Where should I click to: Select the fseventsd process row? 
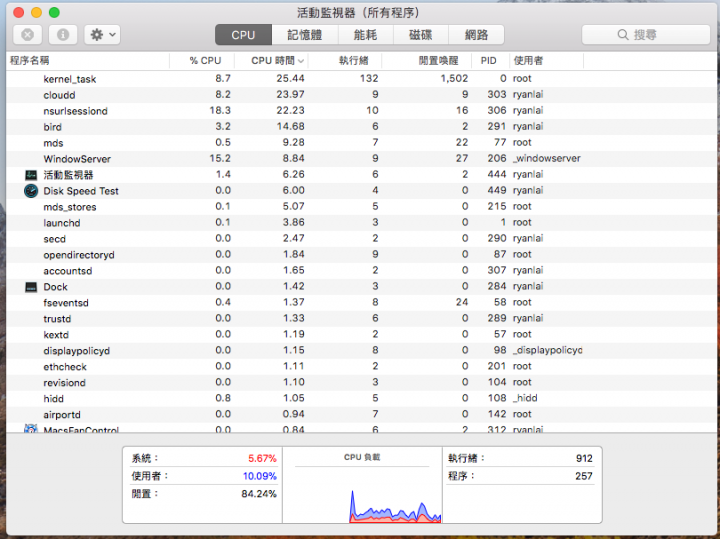point(360,303)
